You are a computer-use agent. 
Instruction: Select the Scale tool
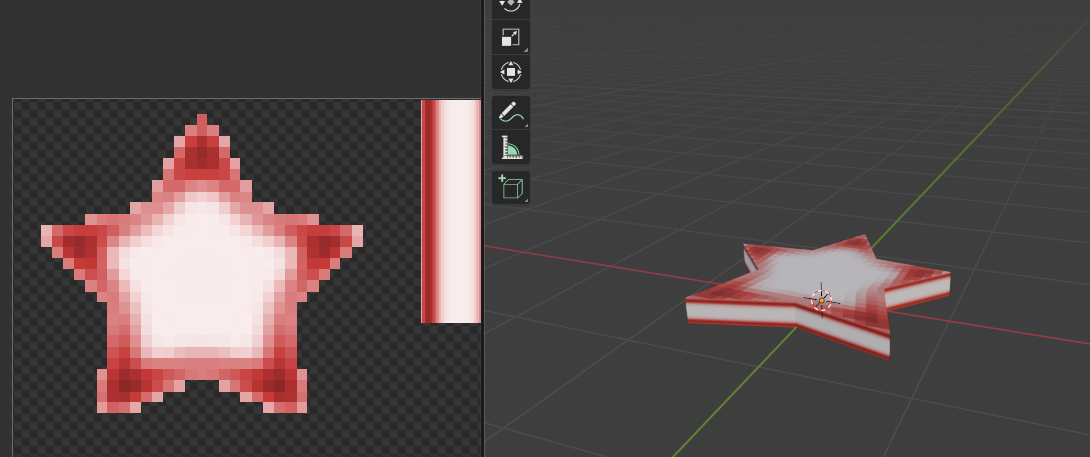coord(510,37)
